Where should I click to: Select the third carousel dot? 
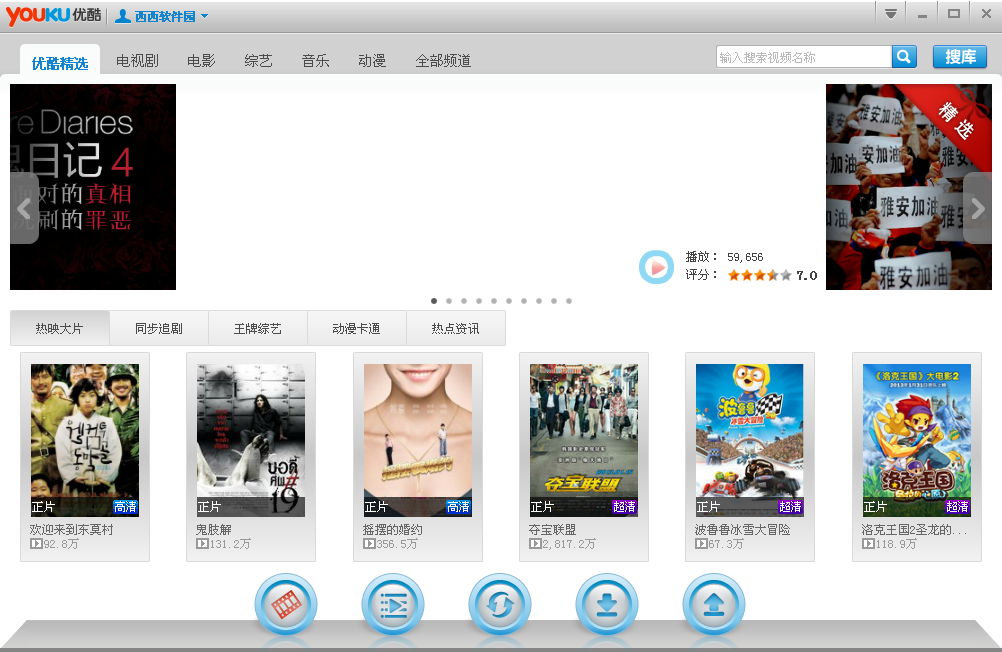(x=464, y=300)
